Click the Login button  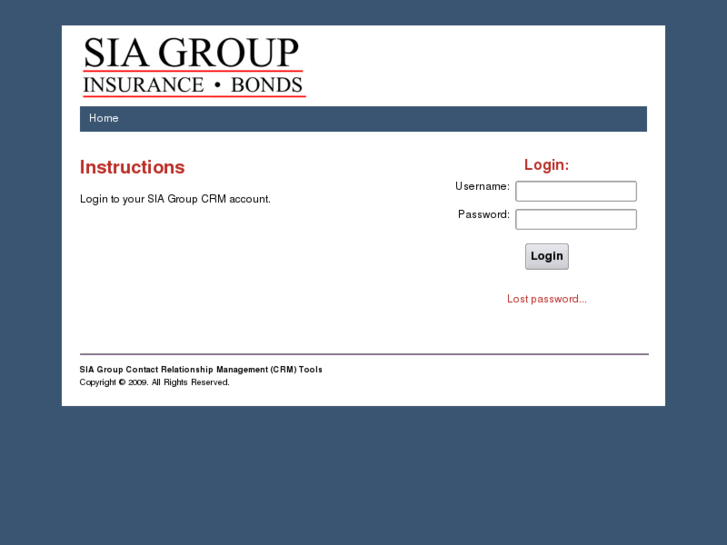547,256
